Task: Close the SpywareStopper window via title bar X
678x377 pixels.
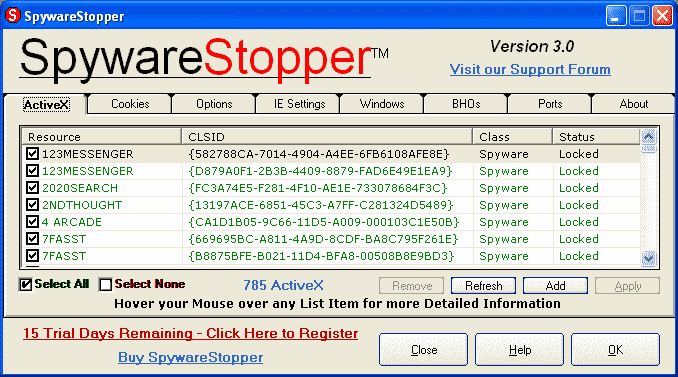Action: [662, 16]
